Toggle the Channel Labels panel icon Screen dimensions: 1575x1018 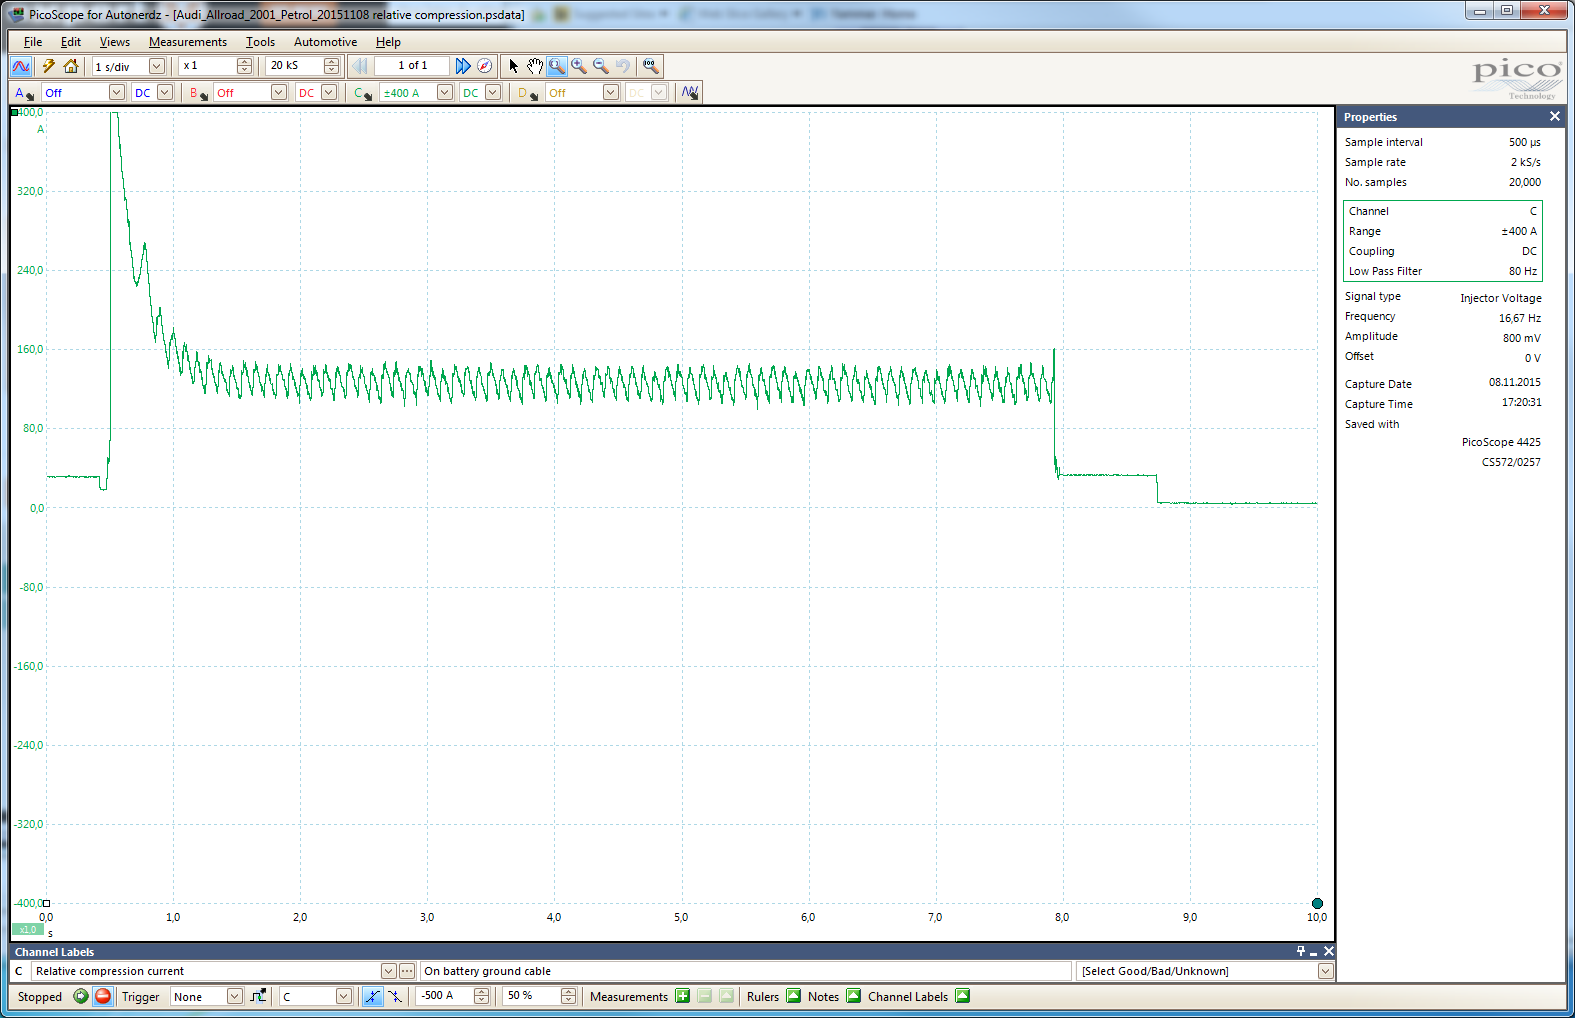tap(963, 996)
